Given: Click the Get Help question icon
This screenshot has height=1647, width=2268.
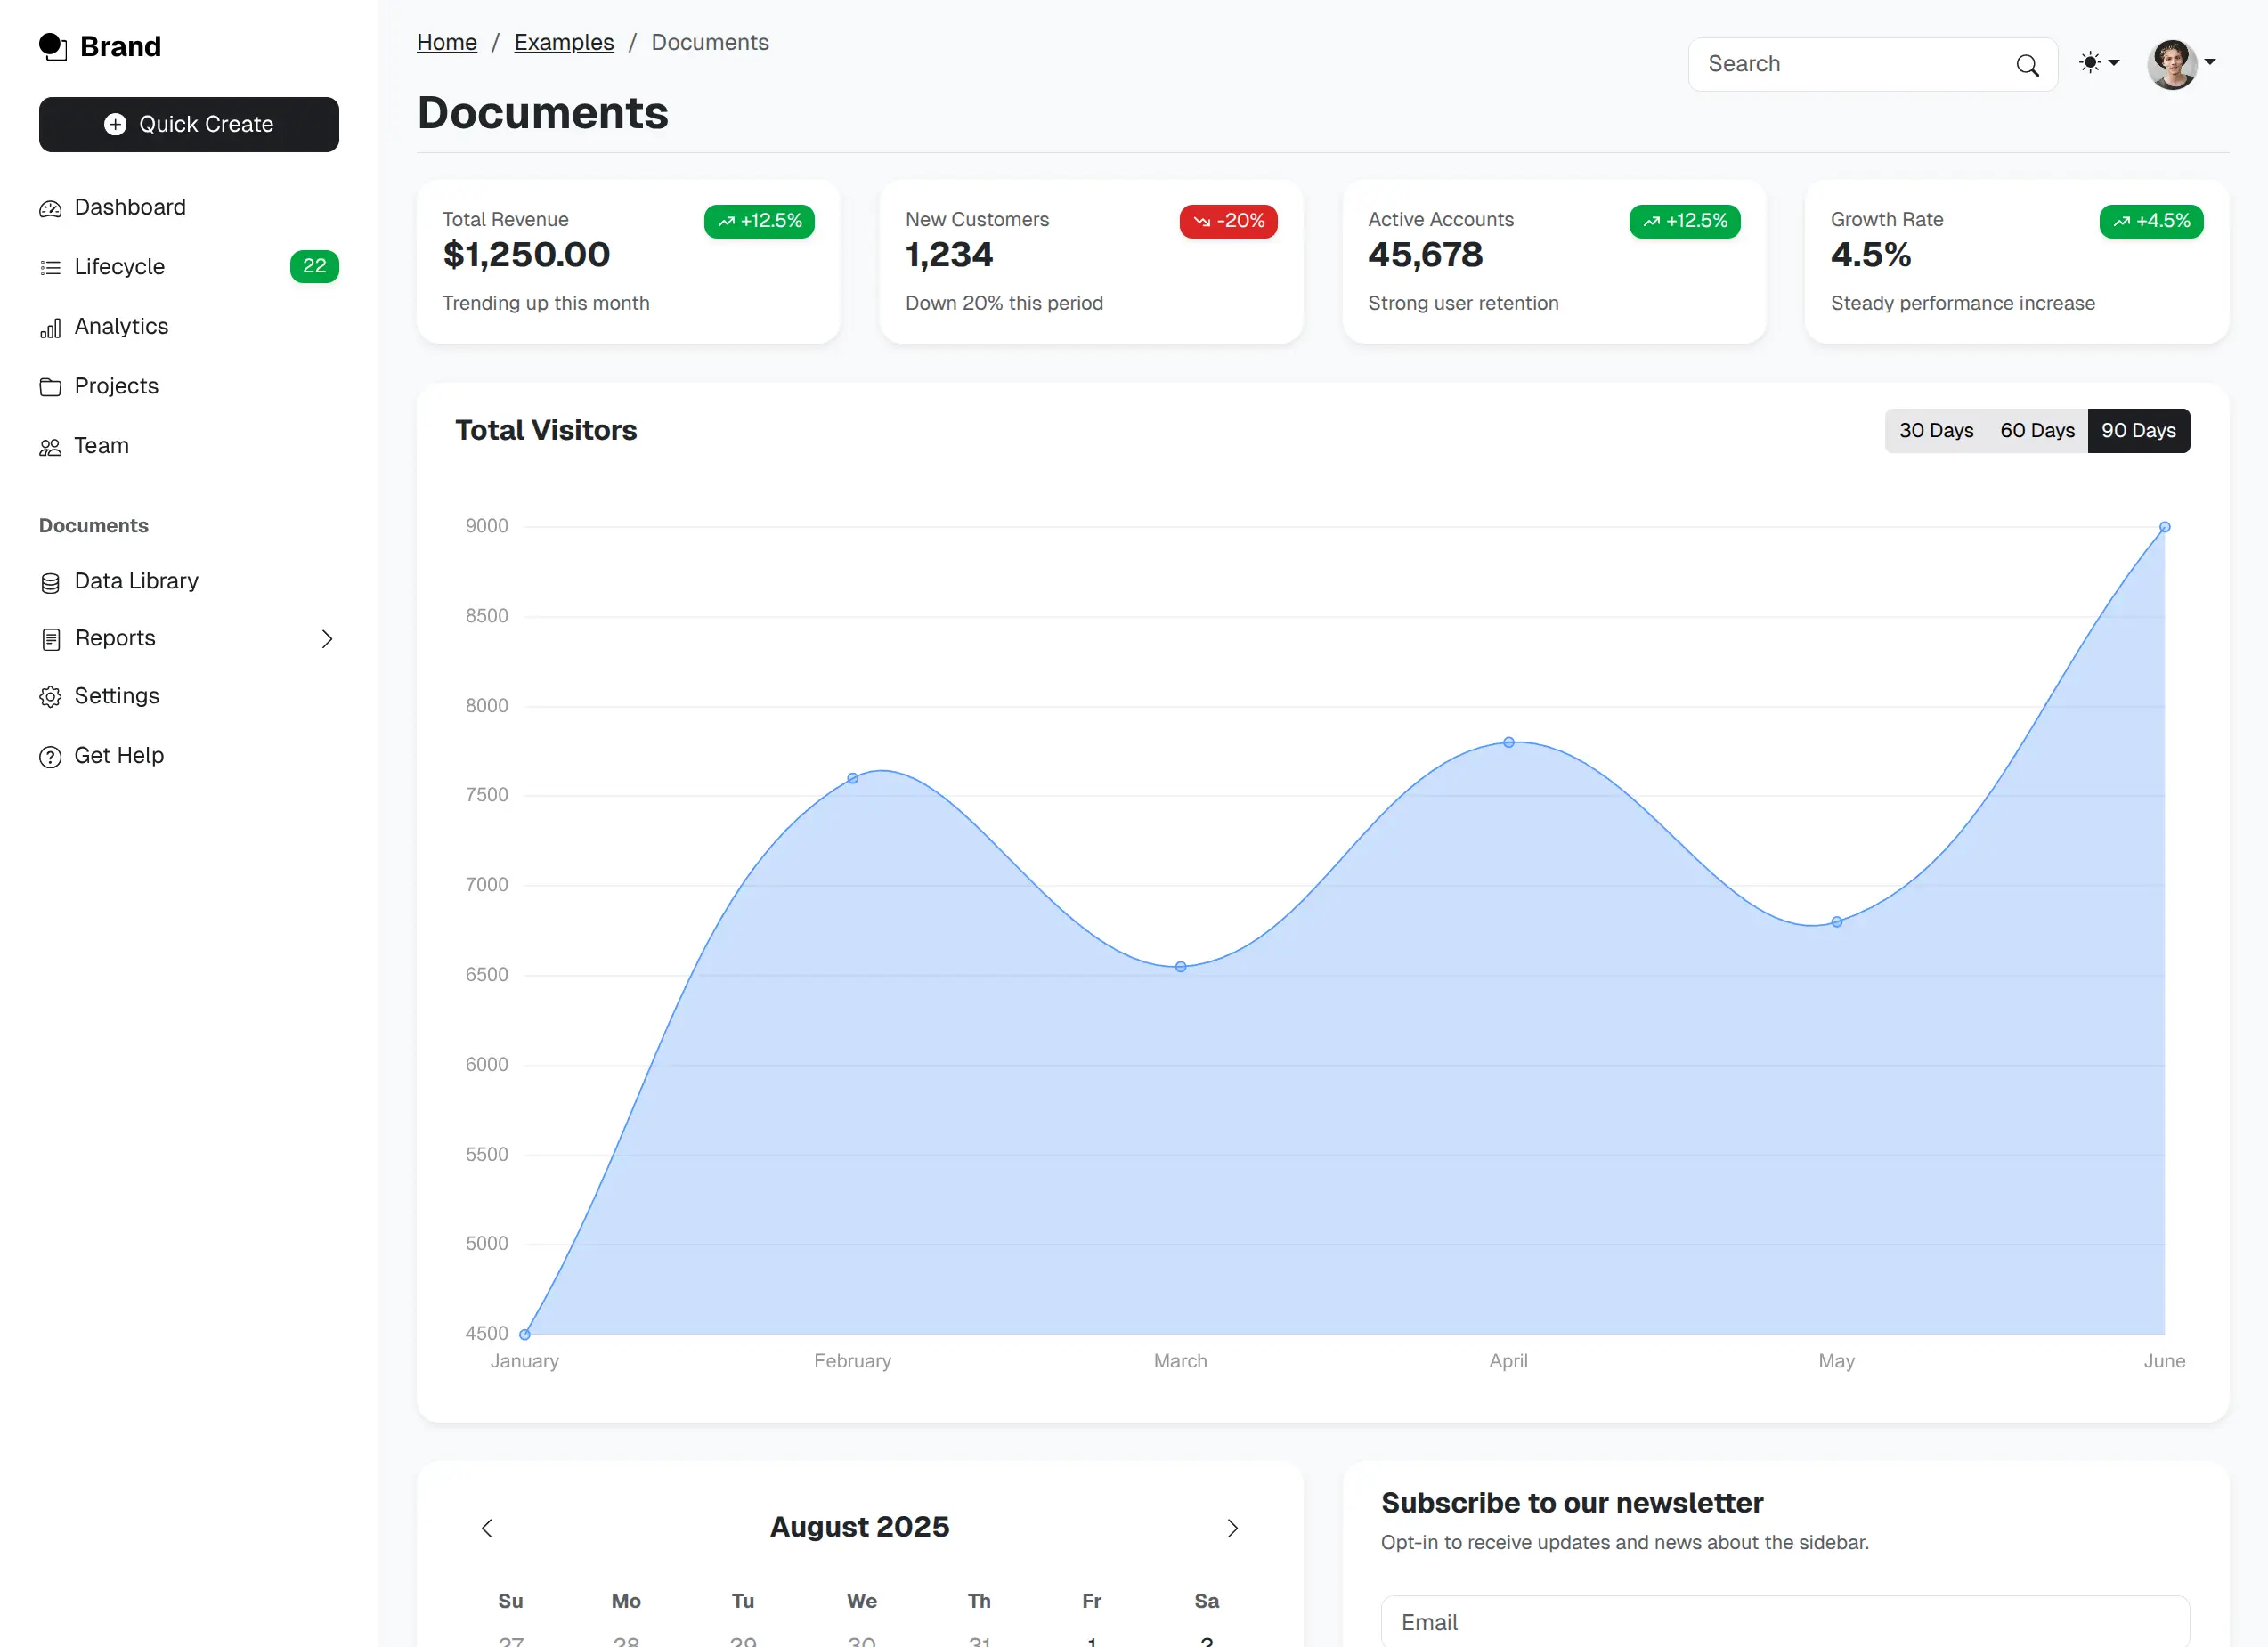Looking at the screenshot, I should point(50,757).
